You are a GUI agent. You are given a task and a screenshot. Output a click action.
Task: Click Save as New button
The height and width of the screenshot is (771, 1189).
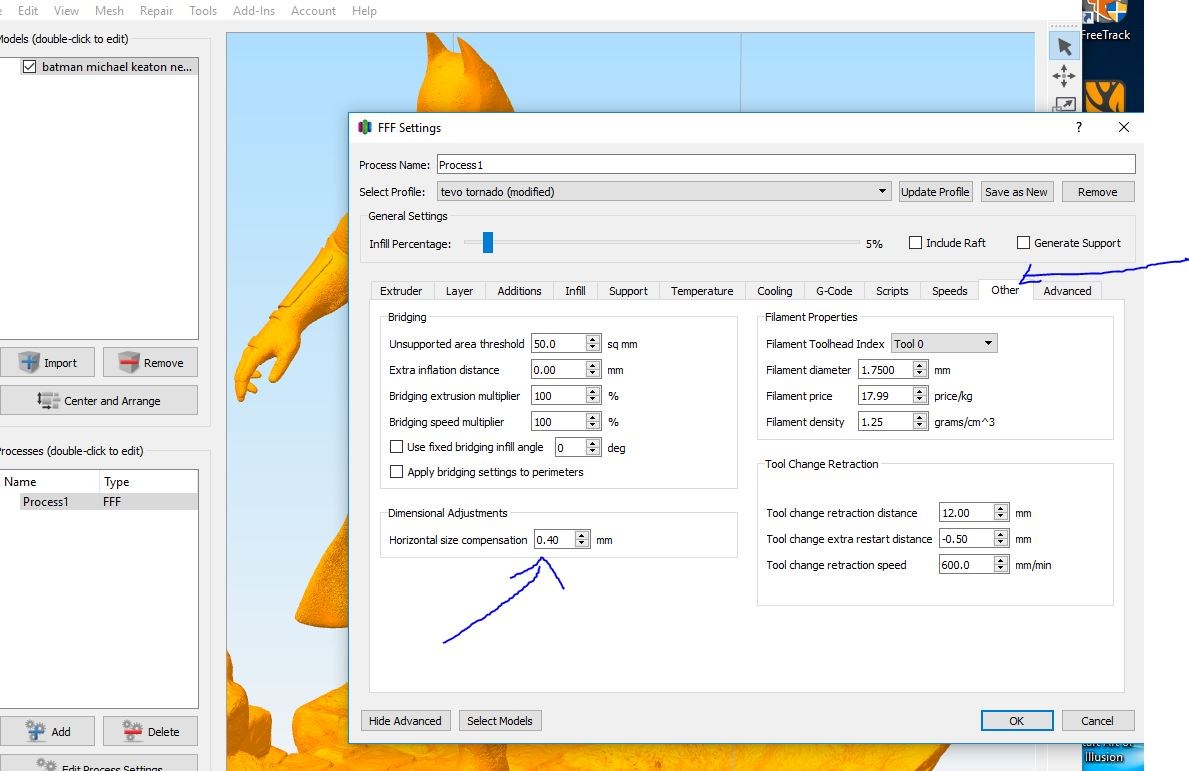1016,192
